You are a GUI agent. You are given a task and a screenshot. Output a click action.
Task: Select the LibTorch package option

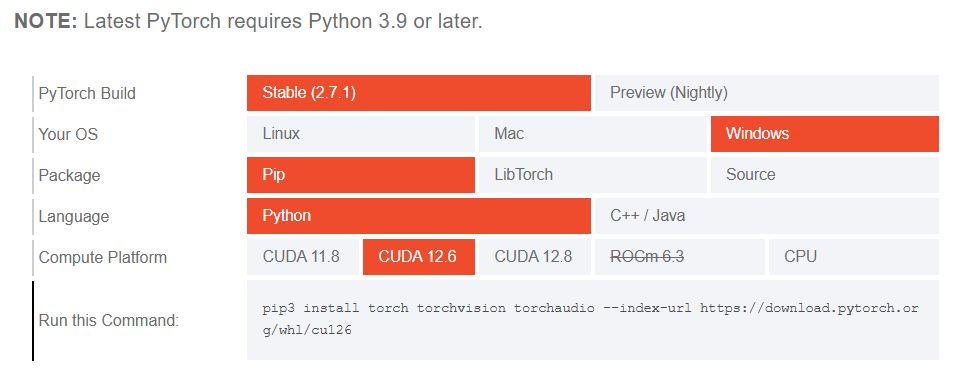(x=593, y=175)
